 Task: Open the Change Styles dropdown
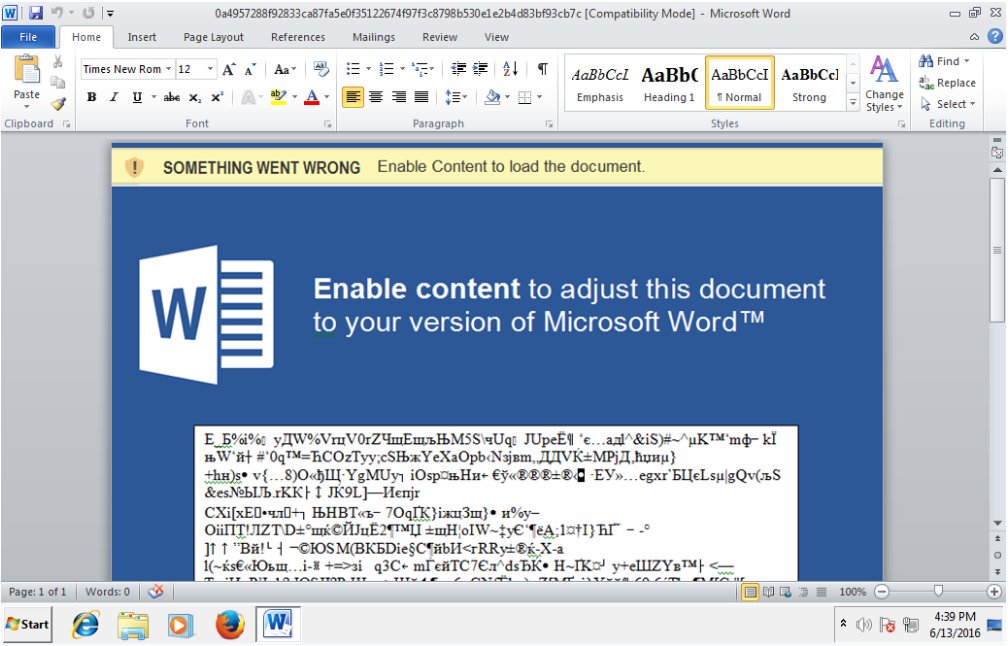[x=885, y=84]
